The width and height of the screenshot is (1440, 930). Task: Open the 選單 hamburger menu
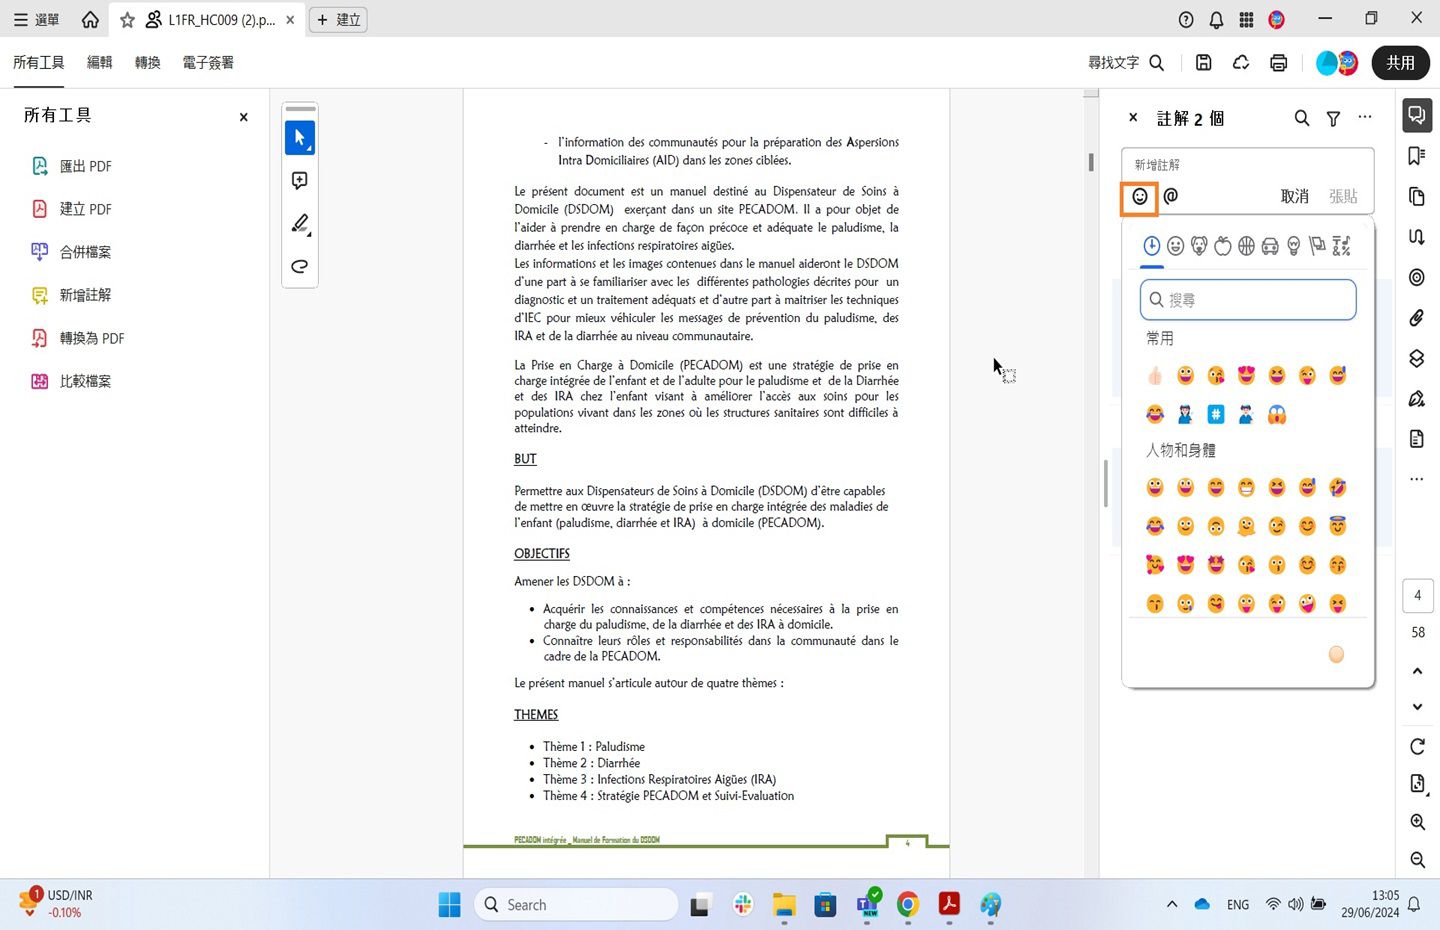(x=36, y=19)
